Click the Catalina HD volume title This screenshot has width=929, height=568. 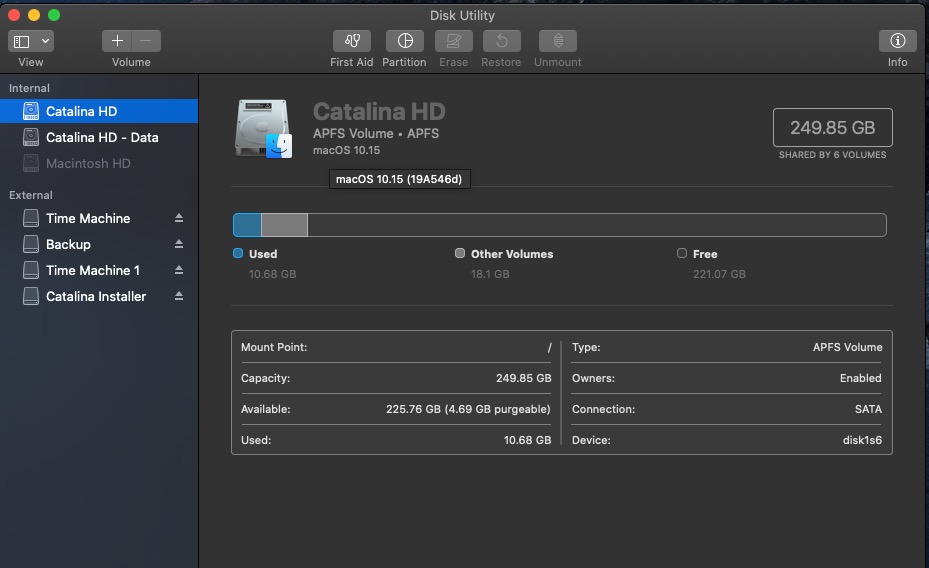point(379,111)
